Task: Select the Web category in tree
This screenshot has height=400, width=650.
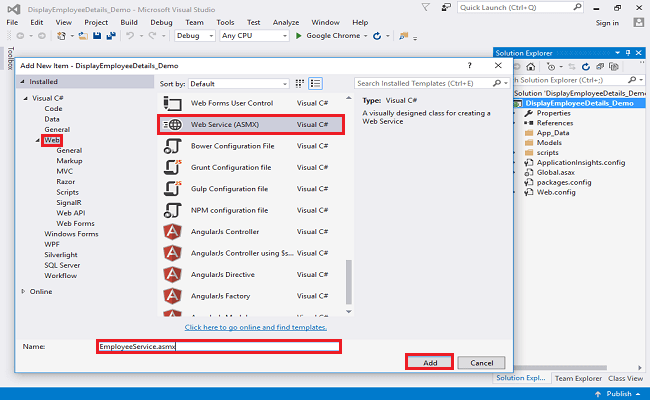Action: coord(52,140)
